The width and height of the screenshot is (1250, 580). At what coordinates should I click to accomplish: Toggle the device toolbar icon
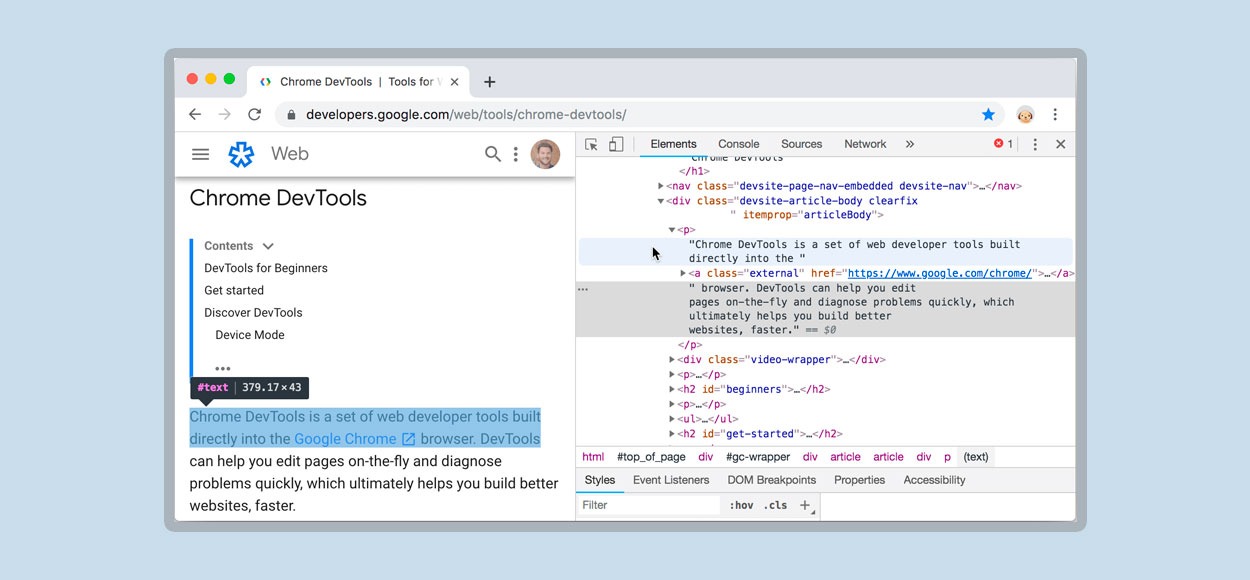616,144
